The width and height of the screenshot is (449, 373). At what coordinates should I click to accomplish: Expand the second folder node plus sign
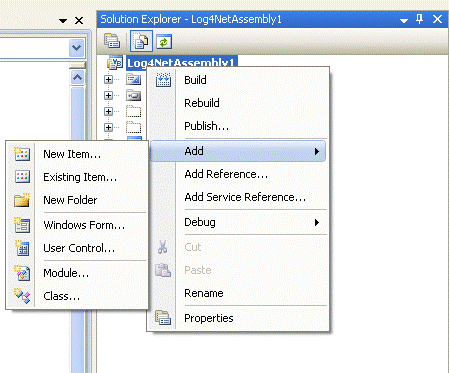(108, 95)
